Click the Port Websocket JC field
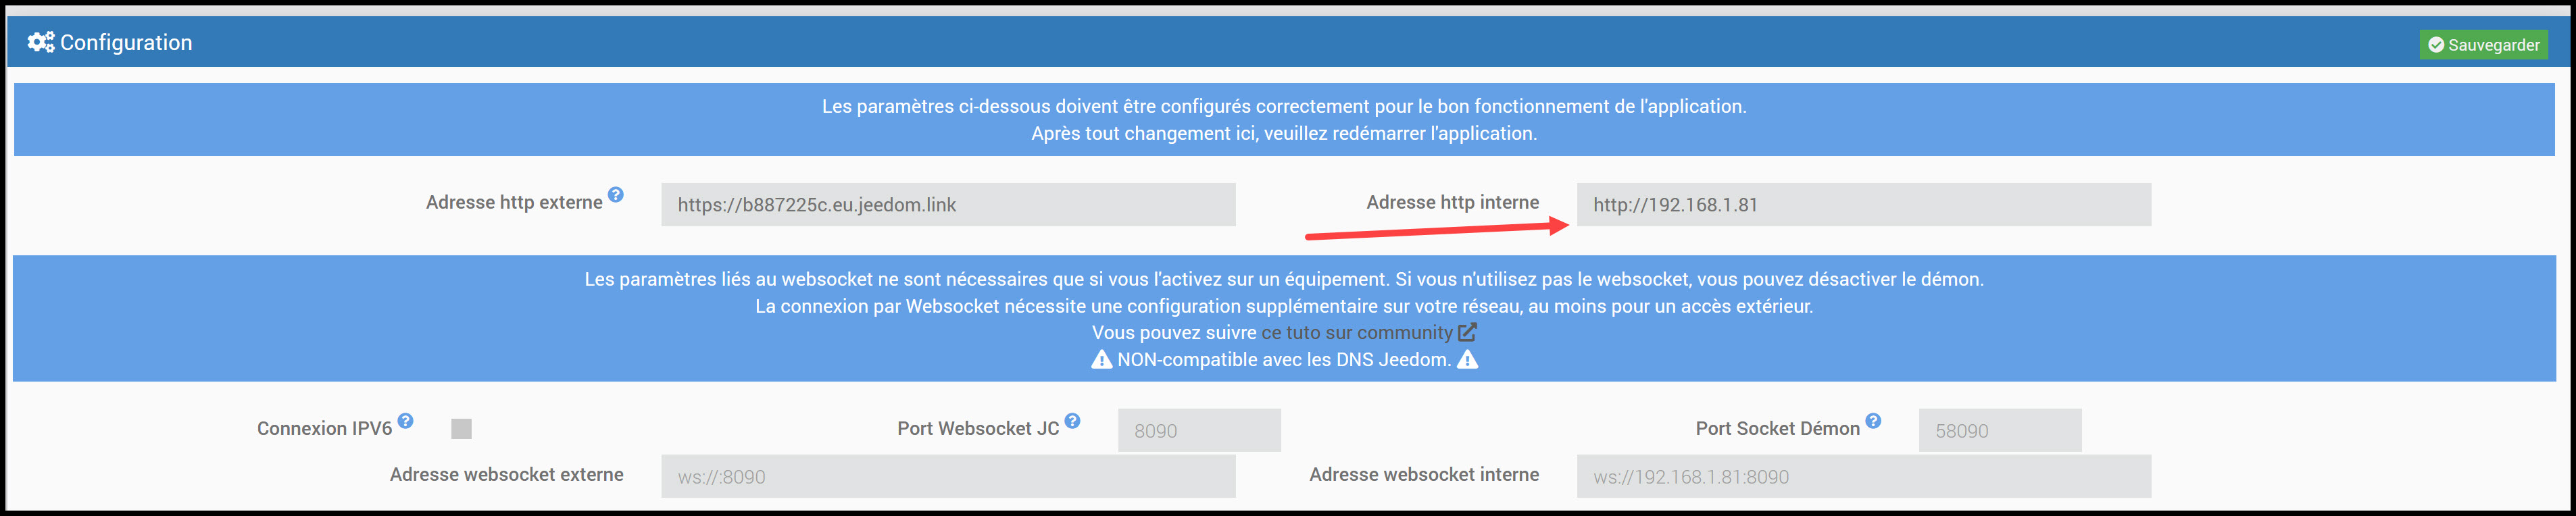 (1198, 430)
